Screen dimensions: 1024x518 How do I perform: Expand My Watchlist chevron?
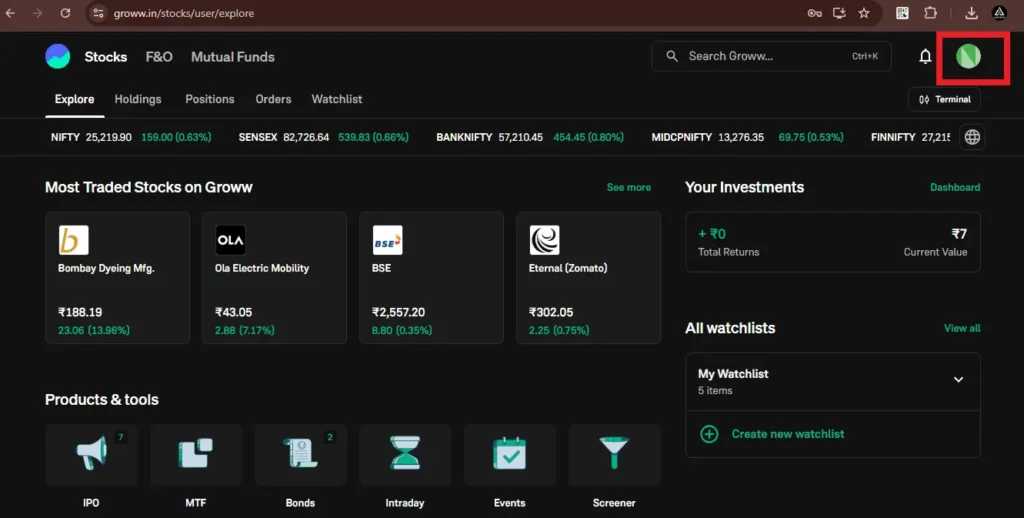(958, 380)
